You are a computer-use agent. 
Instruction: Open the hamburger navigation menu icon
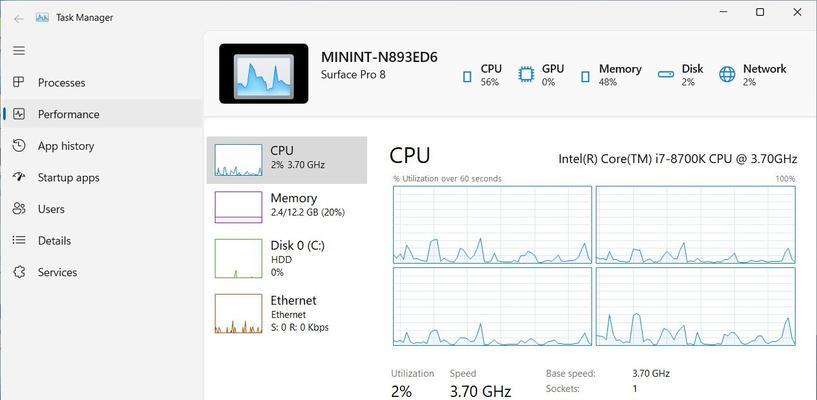tap(19, 51)
